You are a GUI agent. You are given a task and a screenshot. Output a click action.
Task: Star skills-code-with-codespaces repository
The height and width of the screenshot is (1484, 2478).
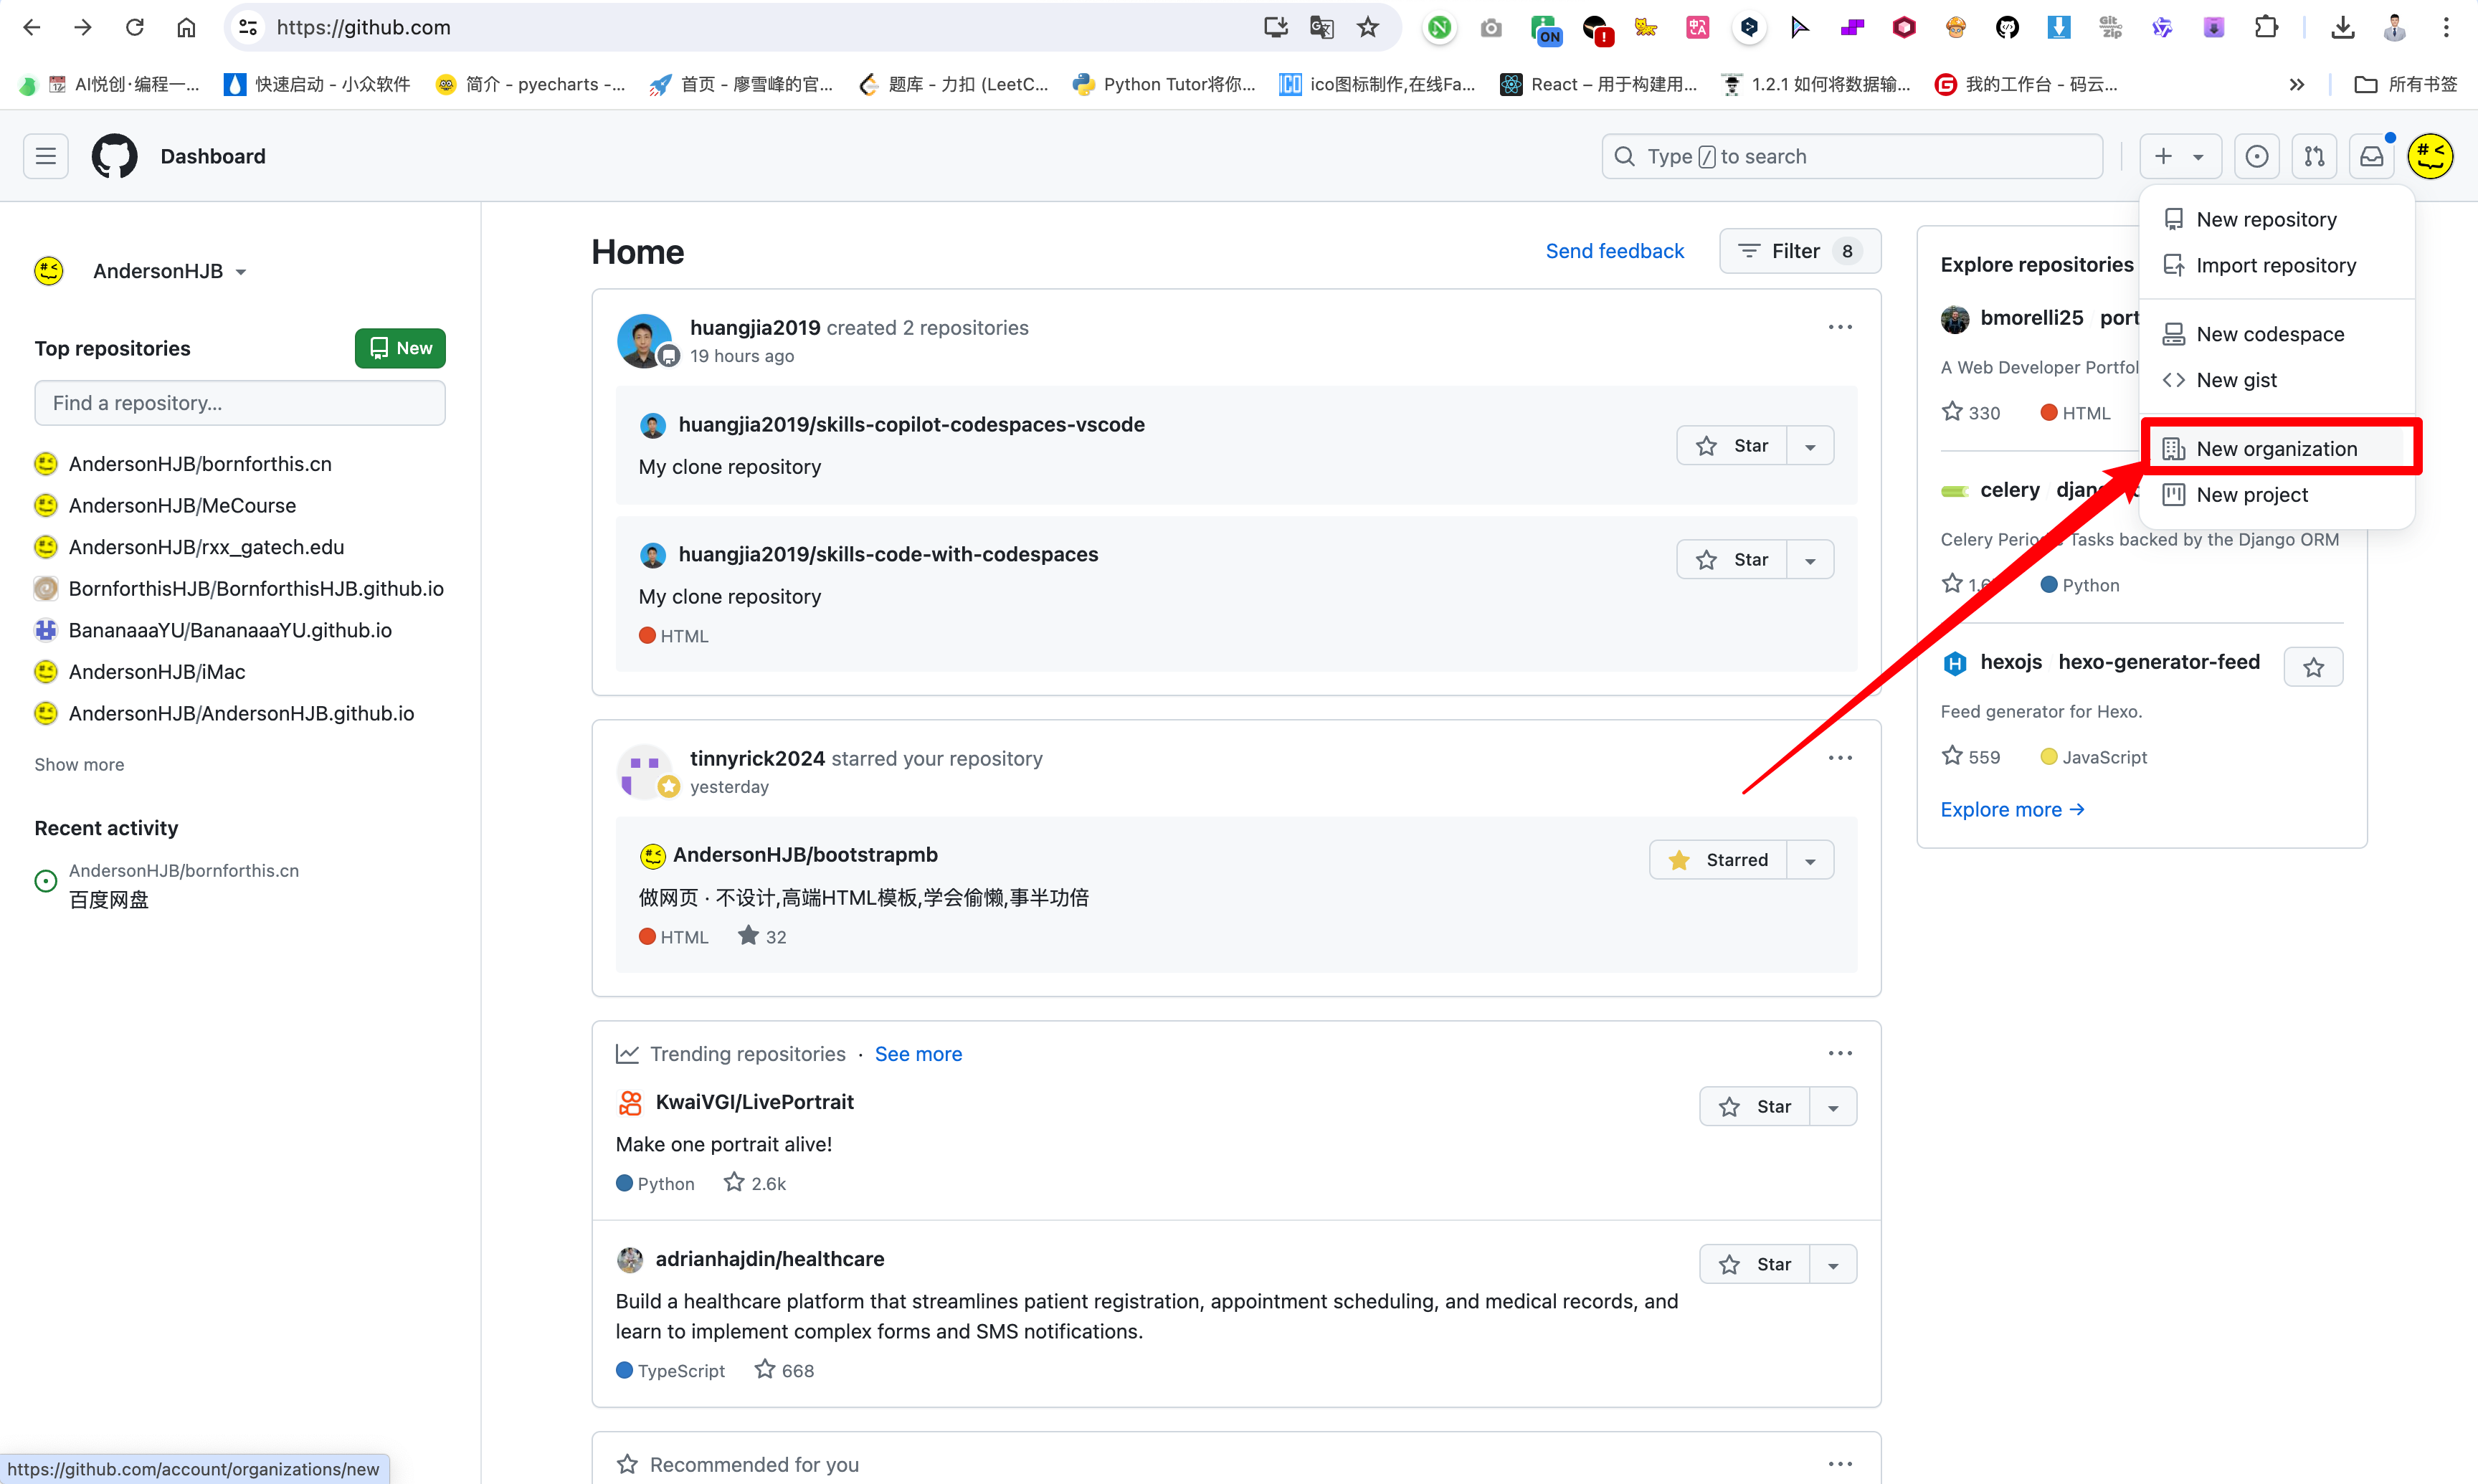click(x=1732, y=560)
